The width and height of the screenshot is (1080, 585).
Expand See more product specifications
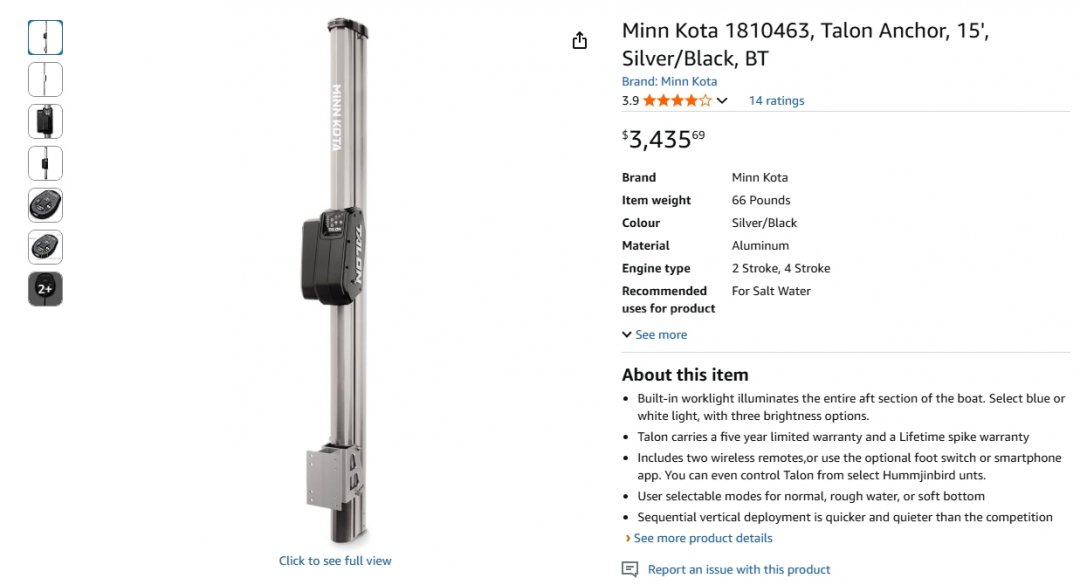655,335
